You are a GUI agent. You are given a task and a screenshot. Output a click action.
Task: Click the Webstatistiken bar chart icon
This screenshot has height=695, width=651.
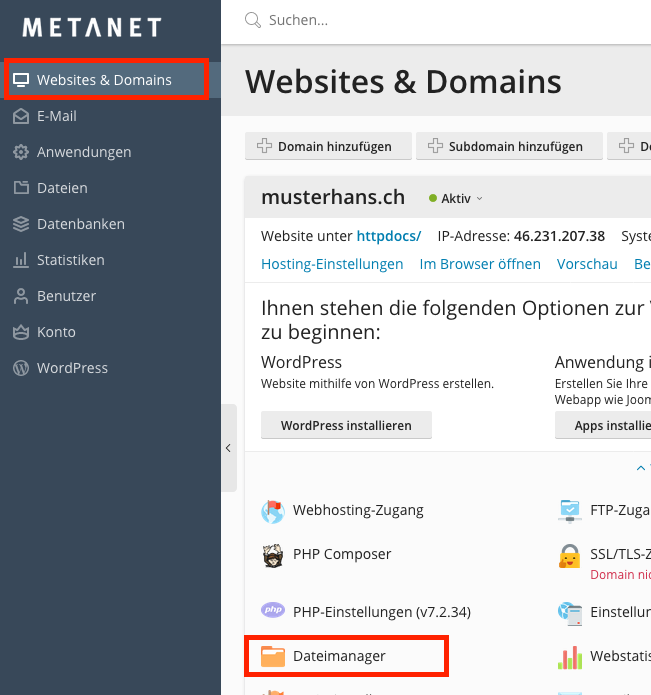point(570,657)
